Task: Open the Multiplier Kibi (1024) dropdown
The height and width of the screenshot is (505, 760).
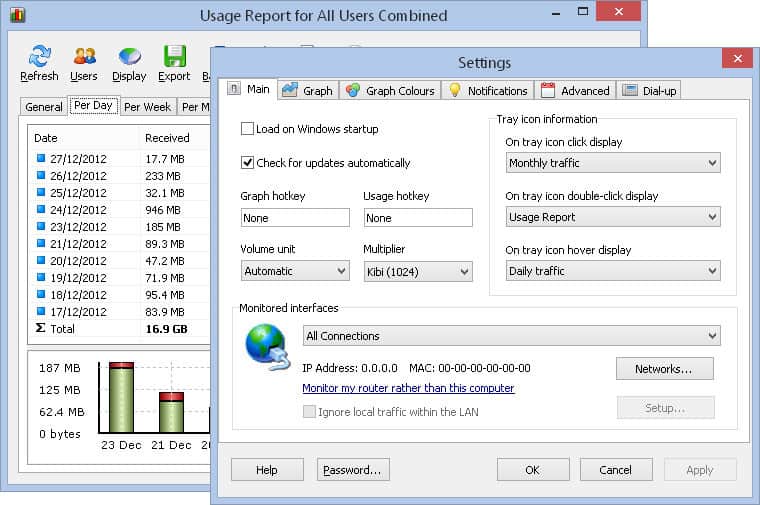Action: point(418,271)
